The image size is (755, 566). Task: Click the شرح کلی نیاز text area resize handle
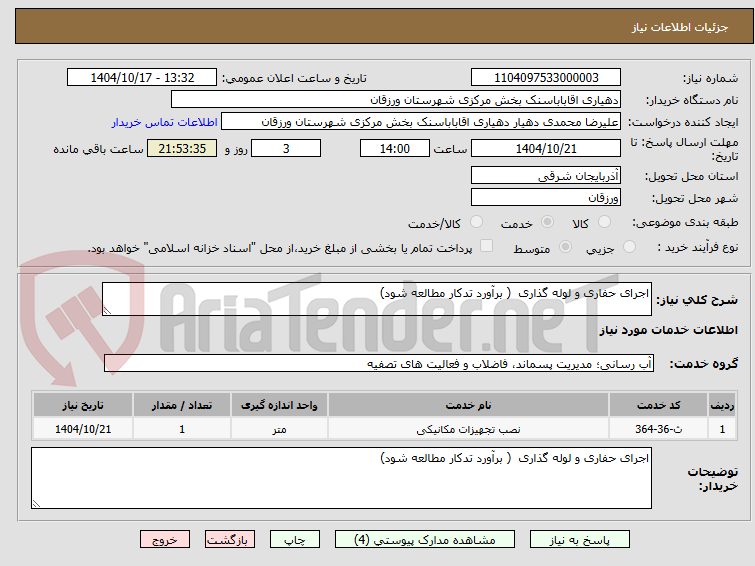coord(107,311)
